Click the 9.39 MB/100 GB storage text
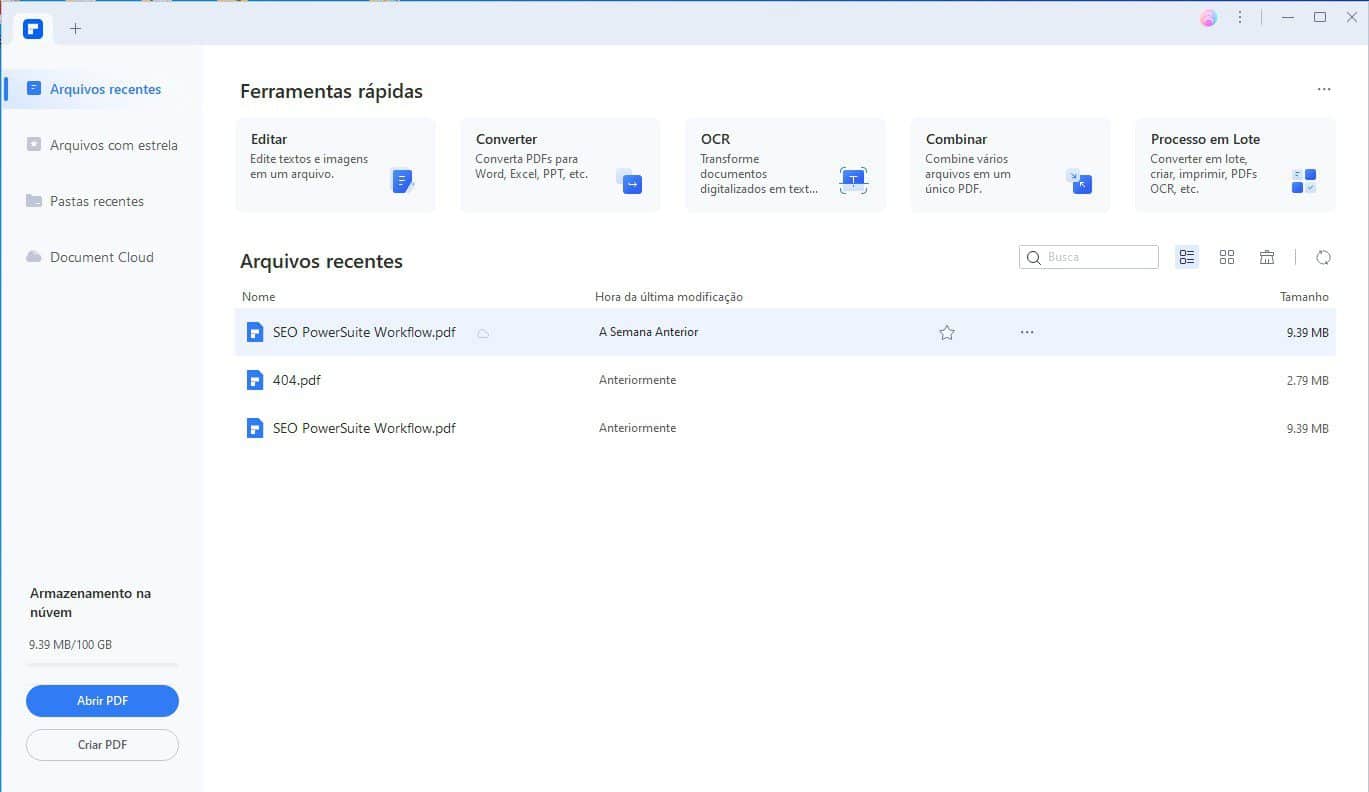This screenshot has width=1369, height=792. pos(71,645)
